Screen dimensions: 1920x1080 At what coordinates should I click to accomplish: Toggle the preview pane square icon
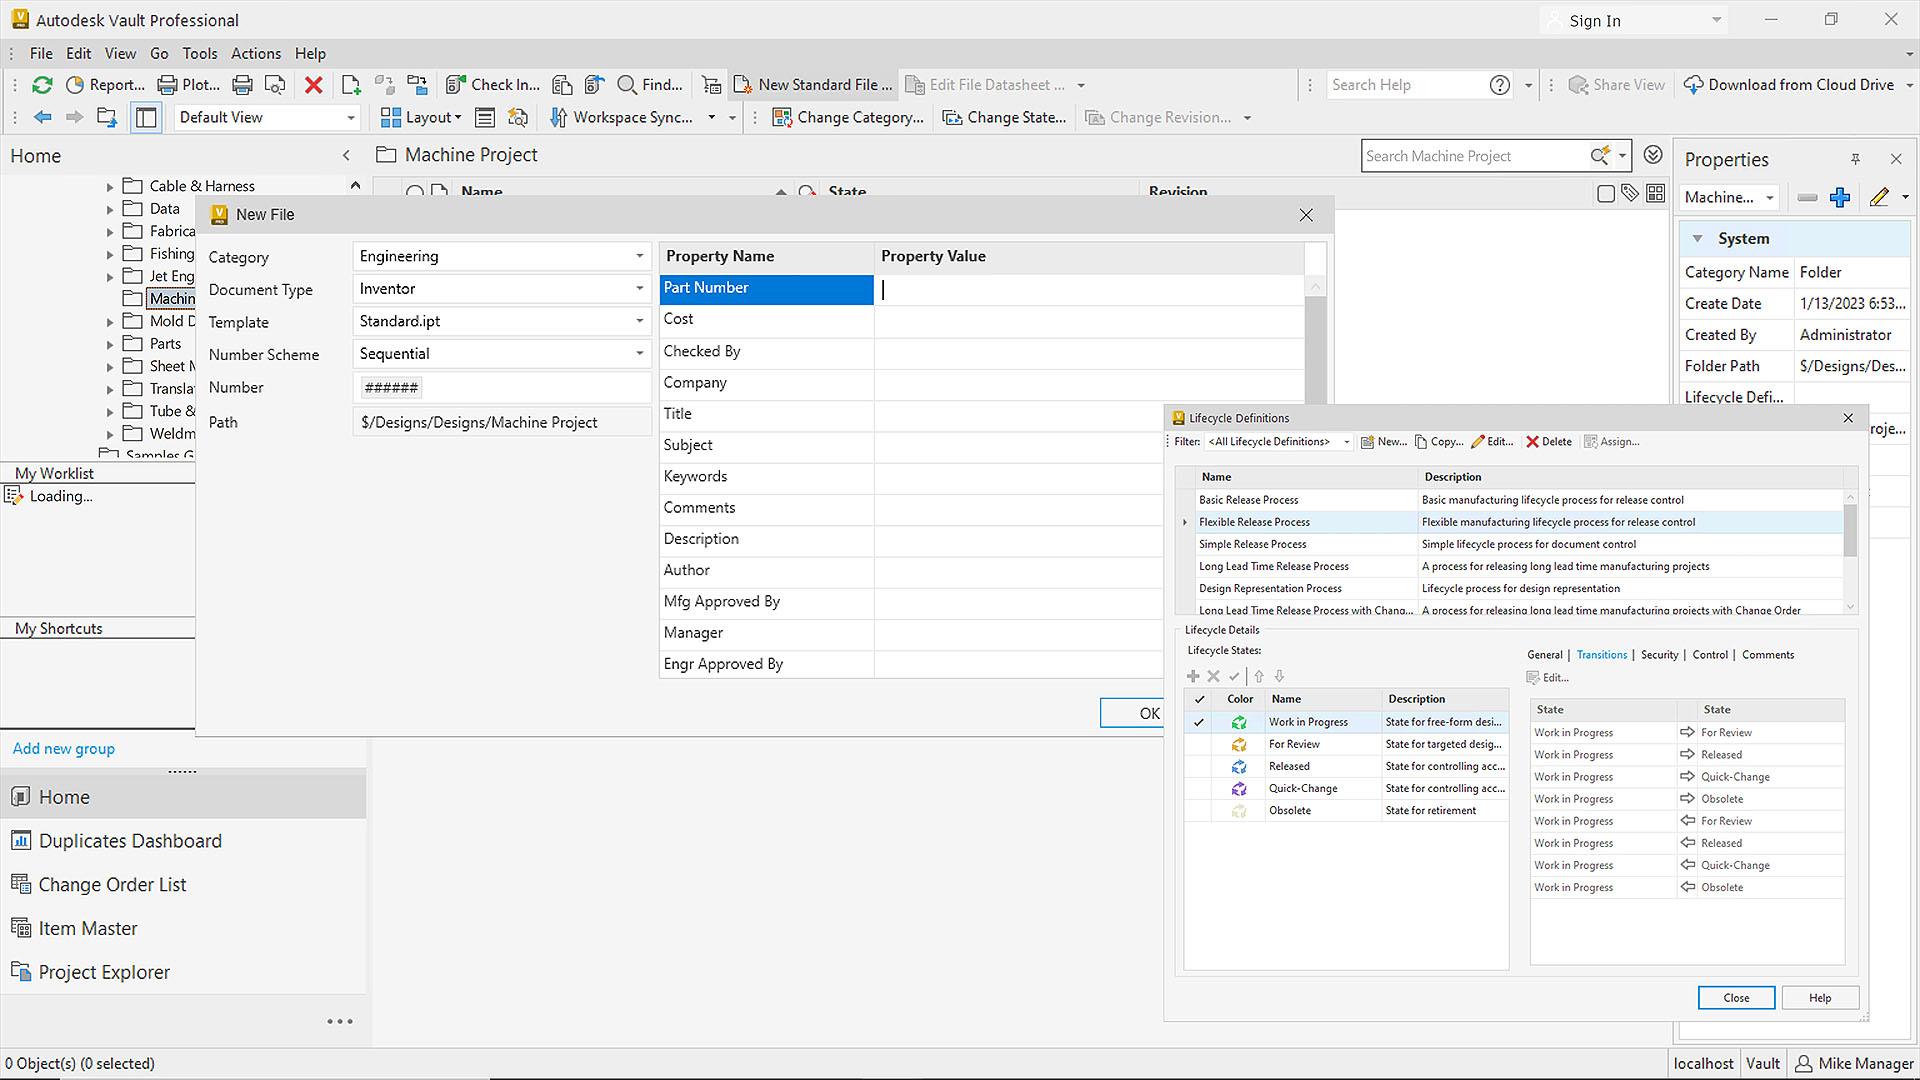point(1606,194)
